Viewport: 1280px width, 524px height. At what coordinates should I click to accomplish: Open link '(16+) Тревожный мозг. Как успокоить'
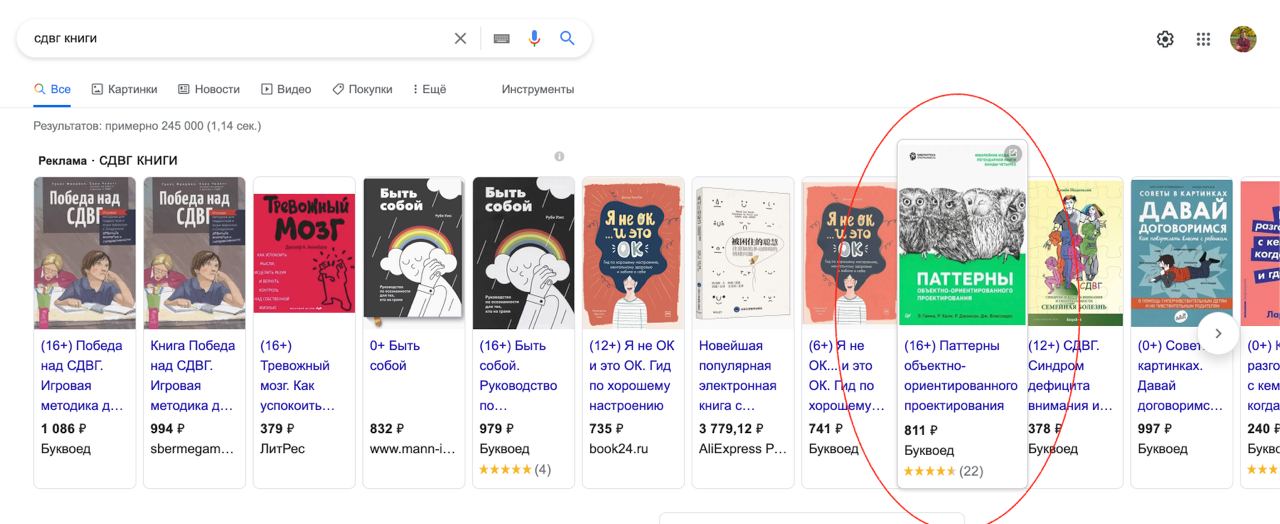coord(297,375)
